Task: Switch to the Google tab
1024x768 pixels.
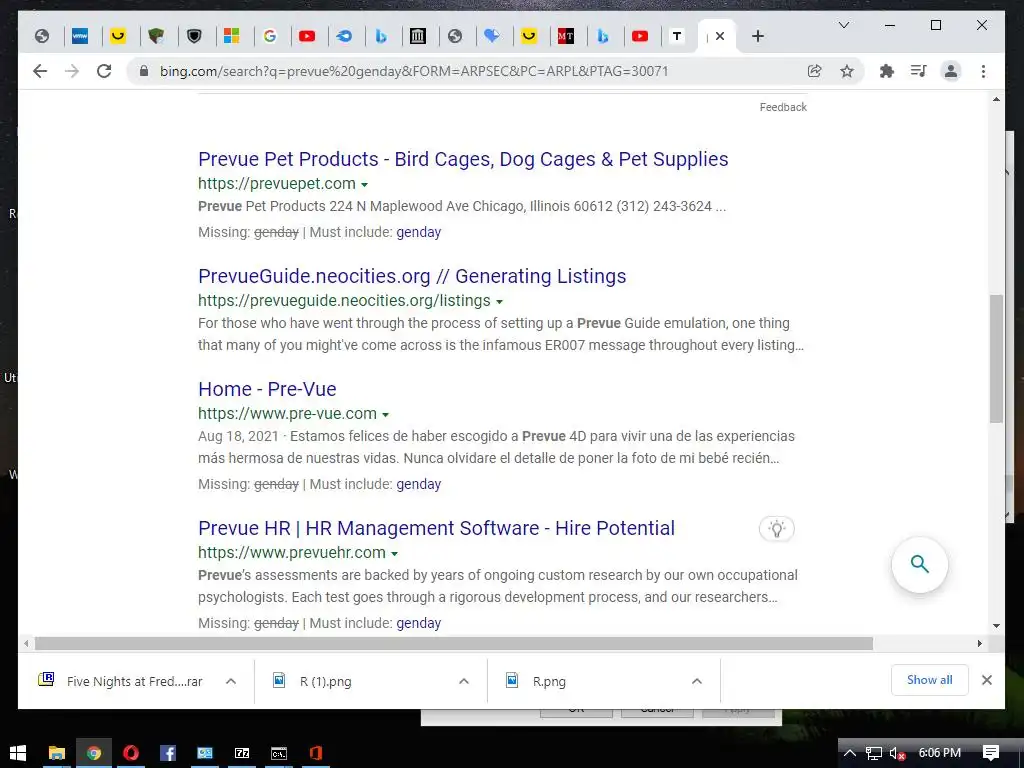Action: click(x=270, y=37)
